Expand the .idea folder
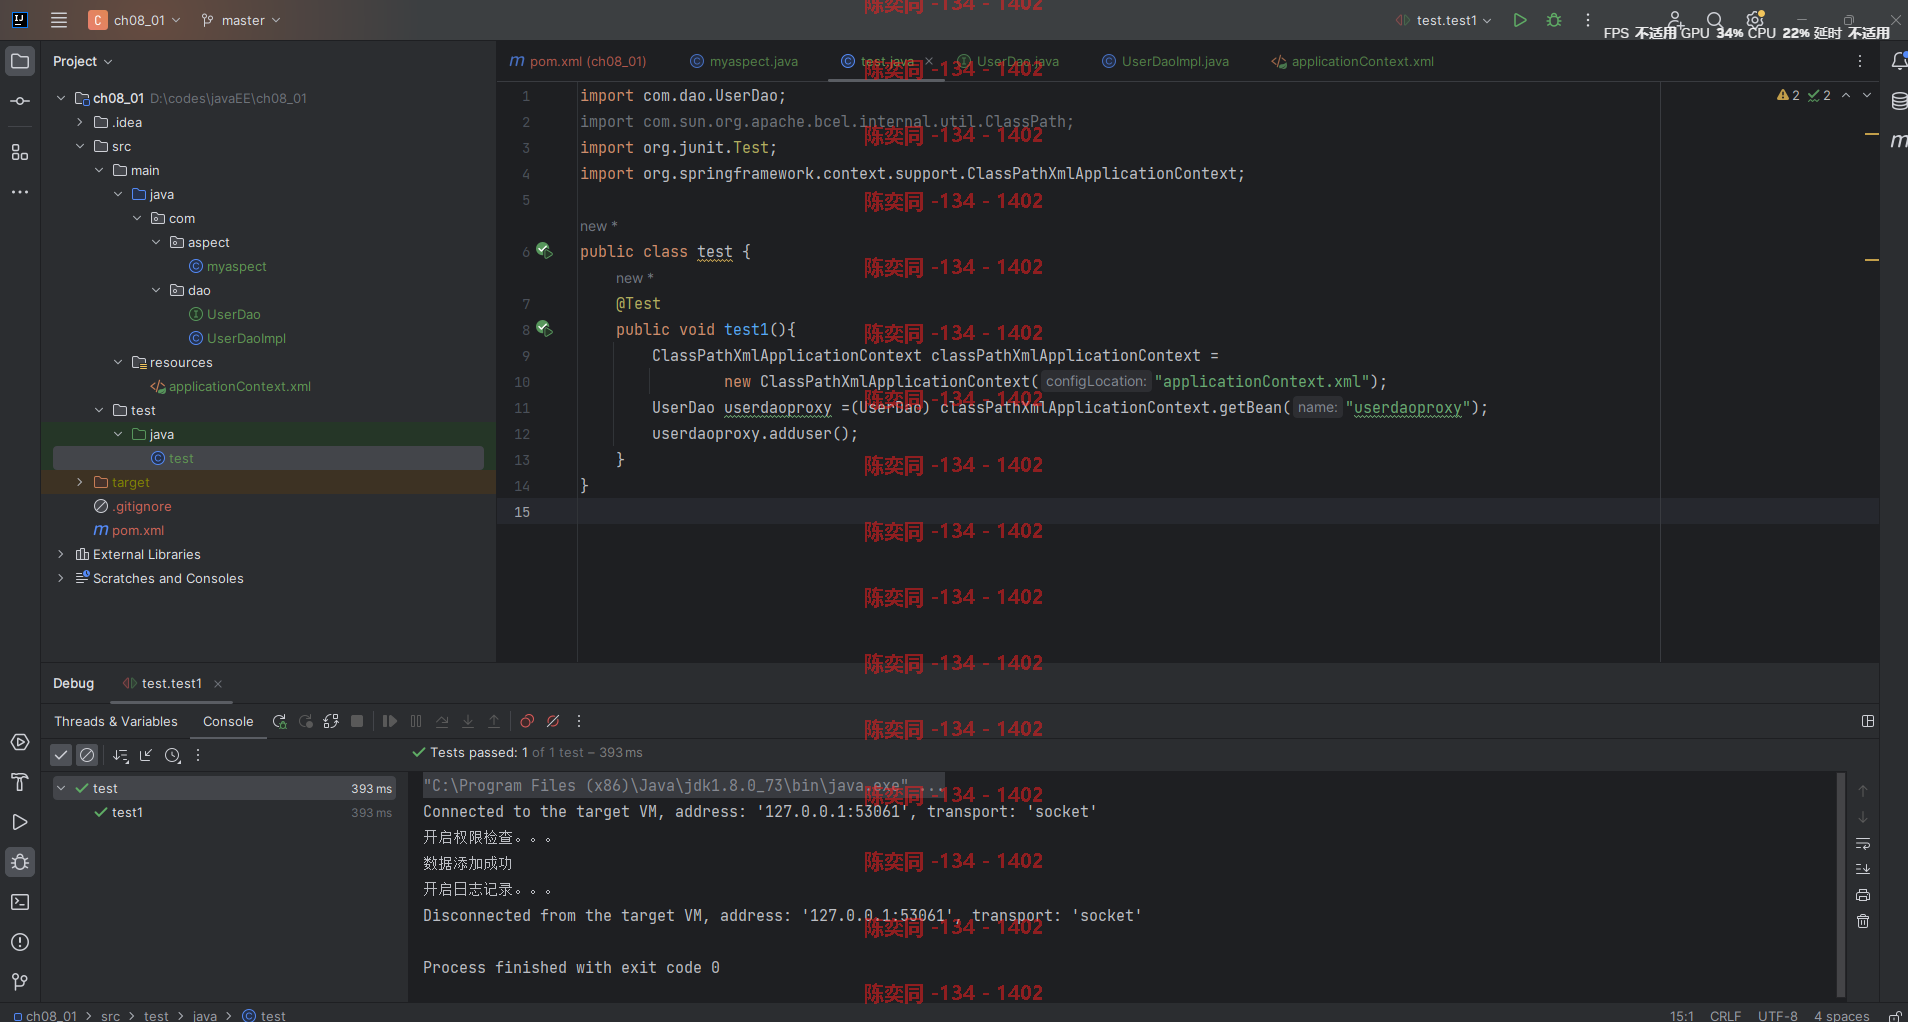Screen dimensions: 1908x1022 tap(80, 122)
